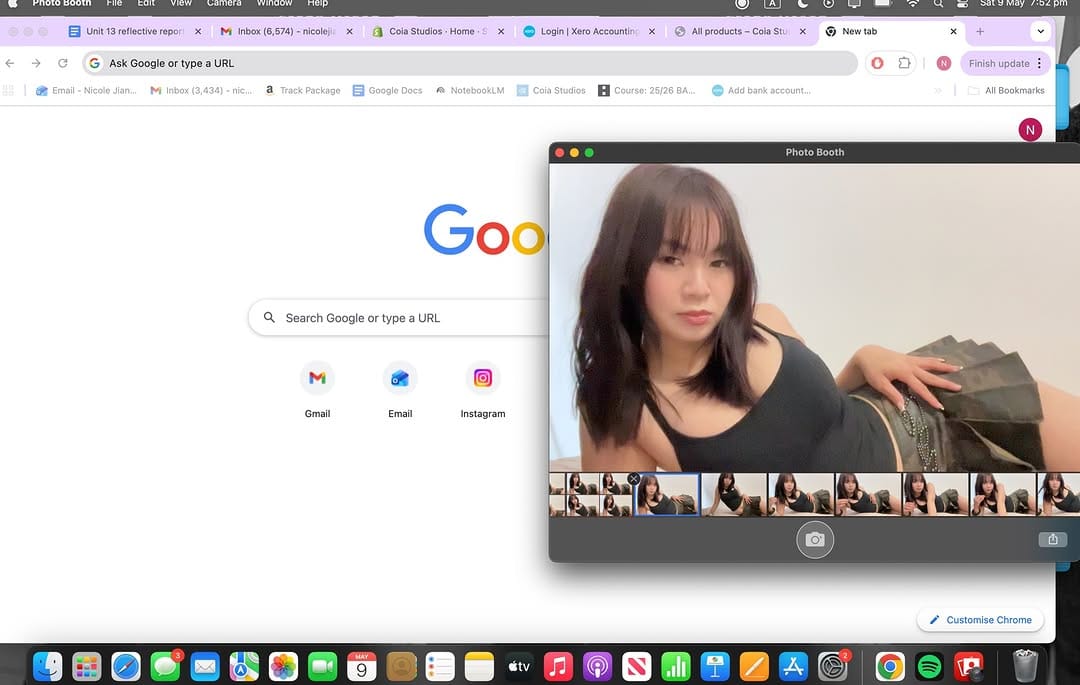Open Wi-Fi status in the menu bar
Image resolution: width=1080 pixels, height=685 pixels.
click(913, 3)
